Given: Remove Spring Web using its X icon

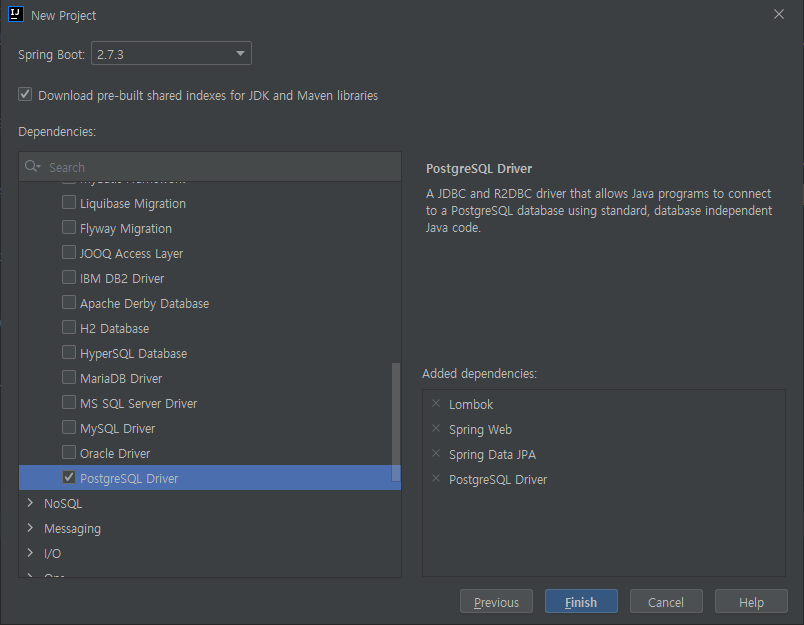Looking at the screenshot, I should click(x=436, y=429).
